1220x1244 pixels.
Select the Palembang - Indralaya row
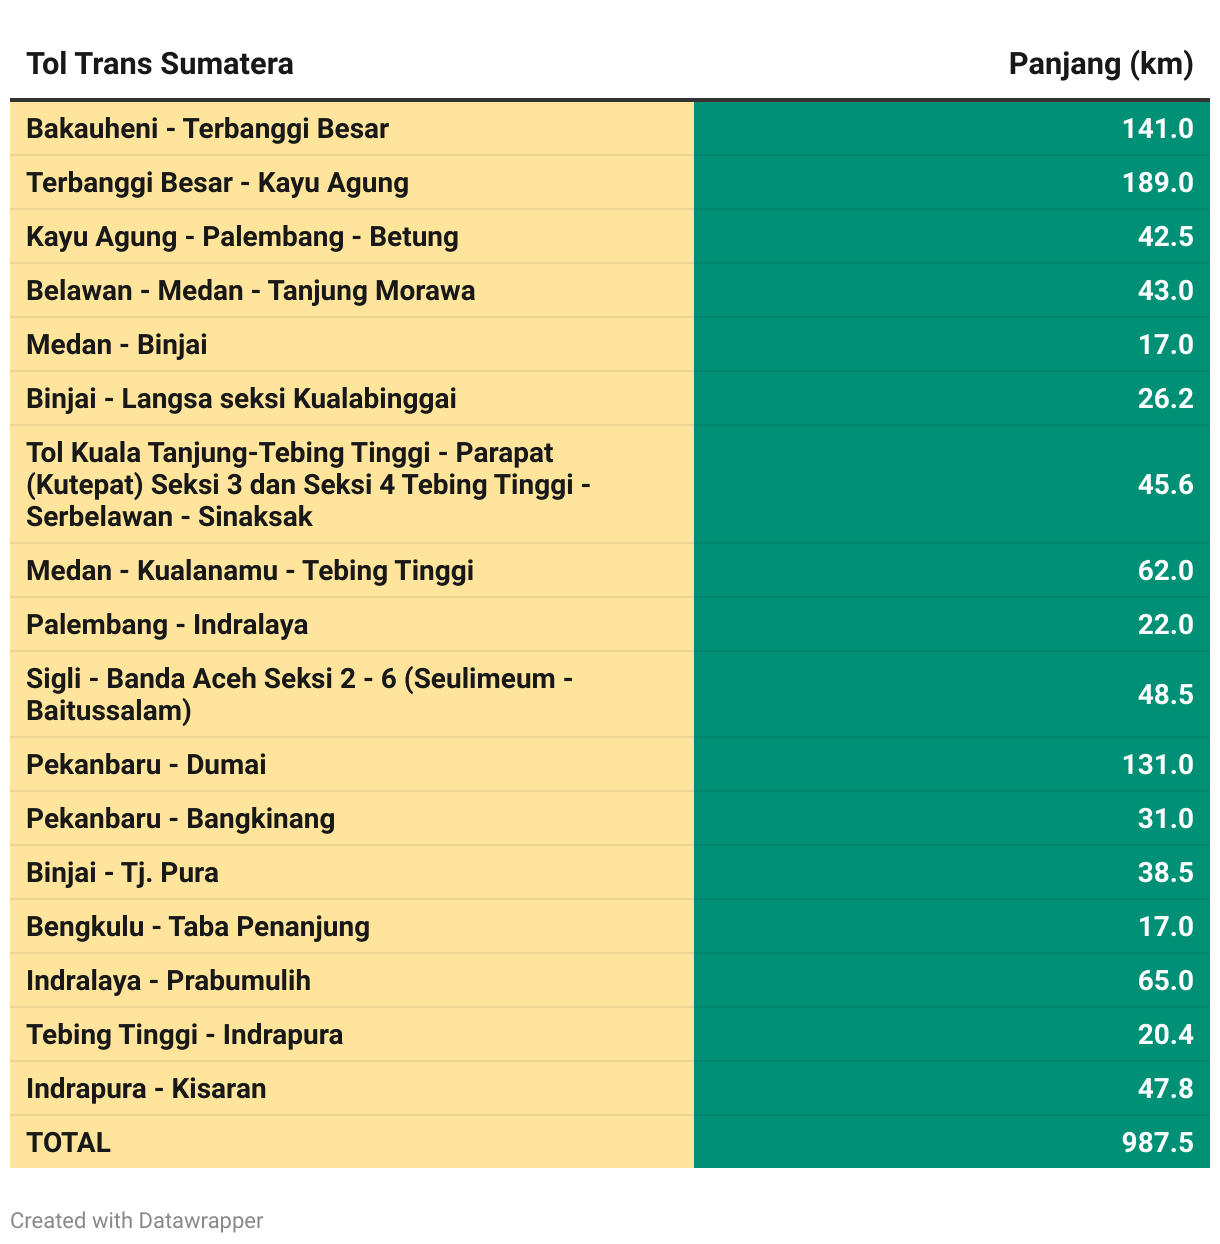(610, 624)
